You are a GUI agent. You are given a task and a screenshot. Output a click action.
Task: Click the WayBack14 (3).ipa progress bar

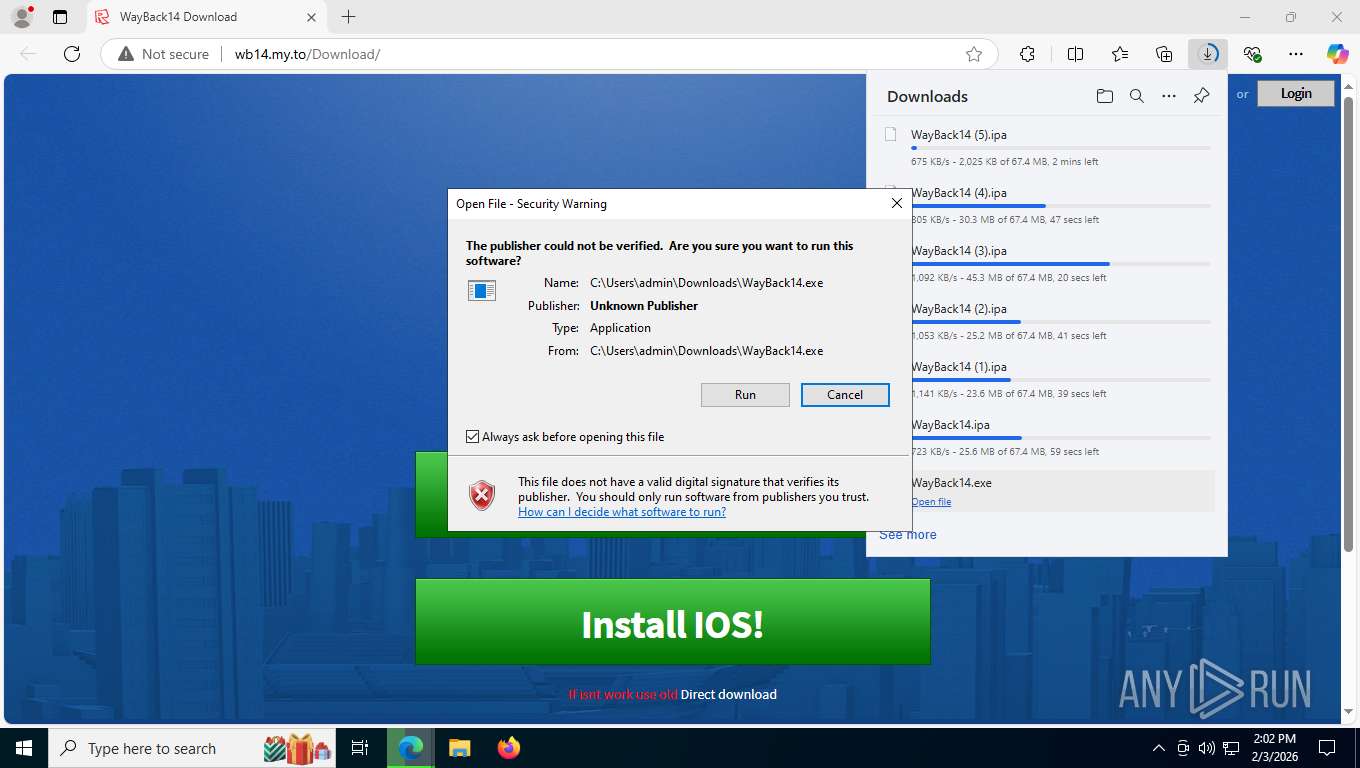click(x=1061, y=264)
